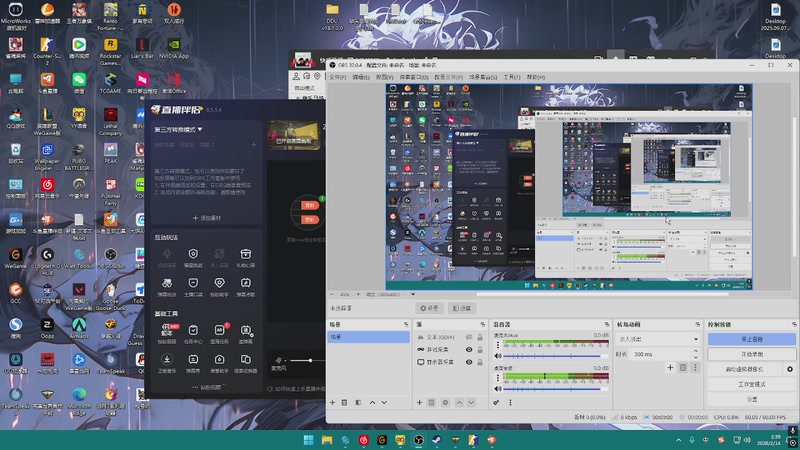Viewport: 800px width, 450px height.
Task: Mute the Desktop Audio speaker icon
Action: tap(498, 389)
